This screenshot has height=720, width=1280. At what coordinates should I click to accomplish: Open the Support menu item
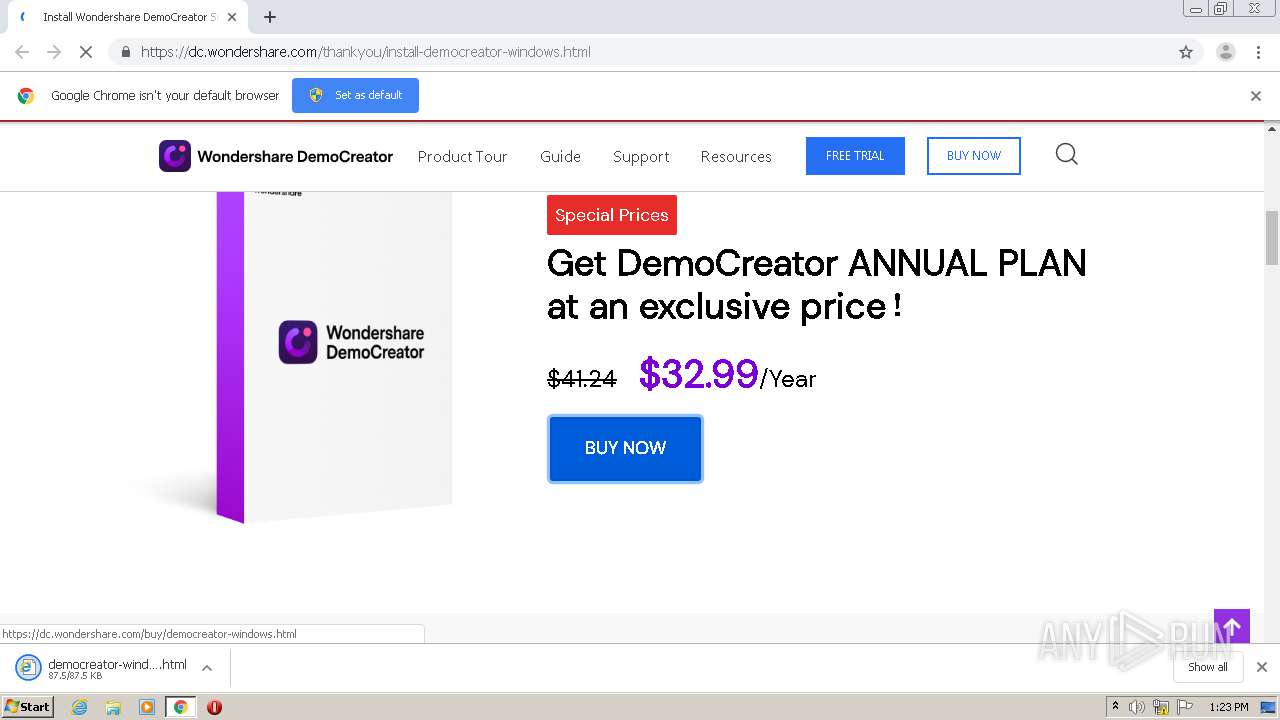tap(641, 156)
